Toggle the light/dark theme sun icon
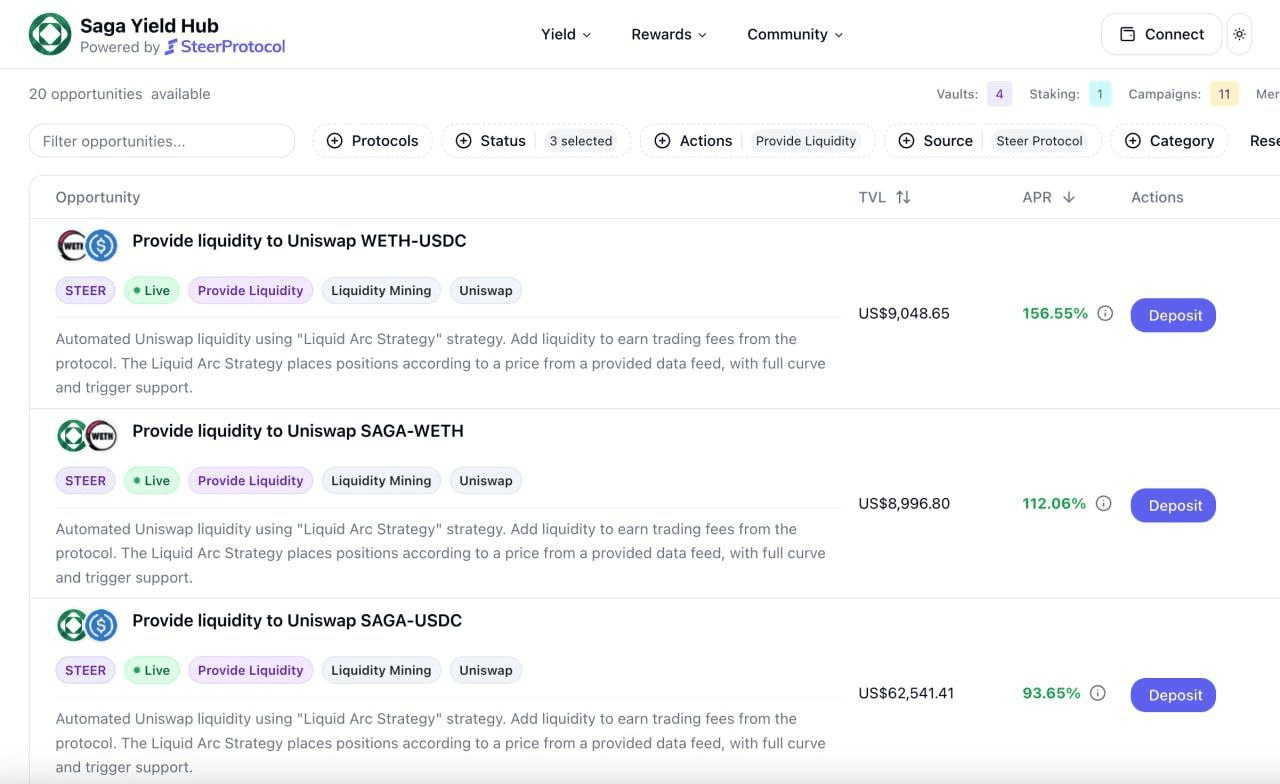Viewport: 1280px width, 784px height. pos(1239,34)
